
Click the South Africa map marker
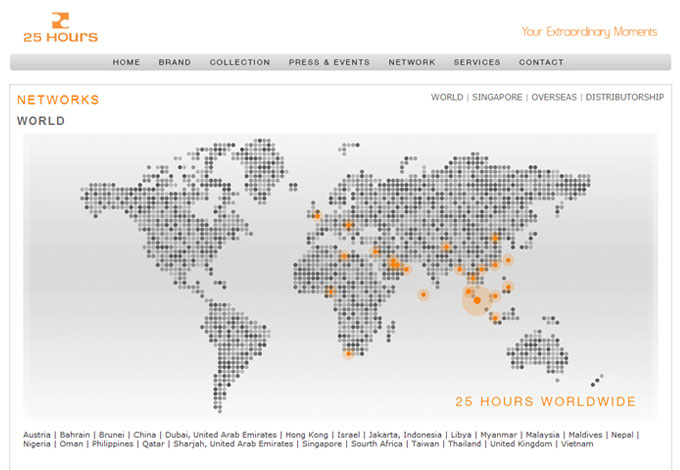348,353
